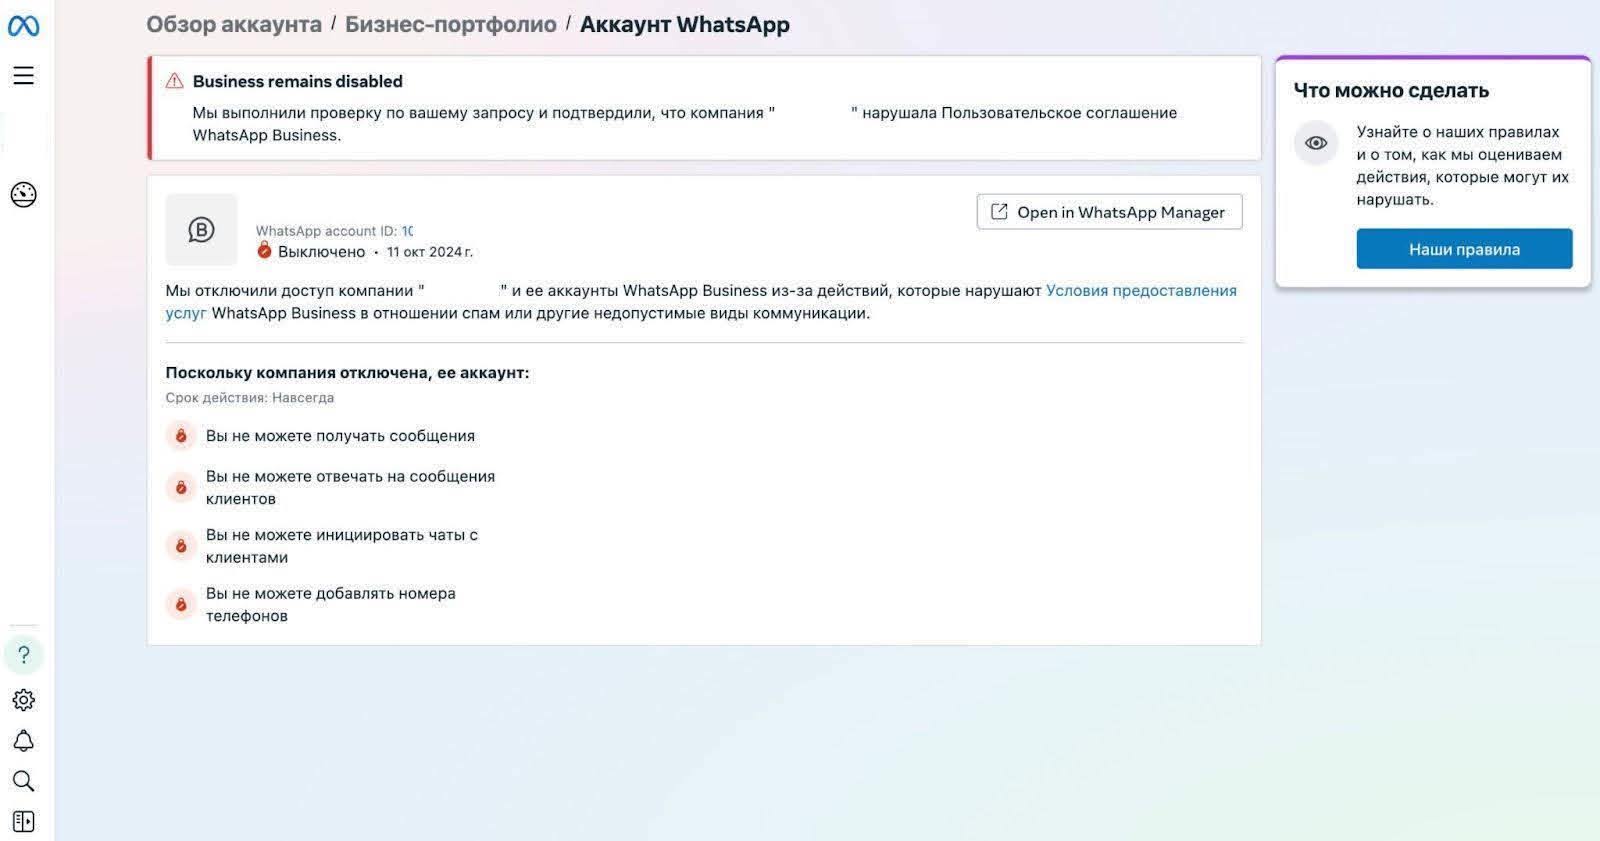Click the Выключено status label

coord(321,252)
